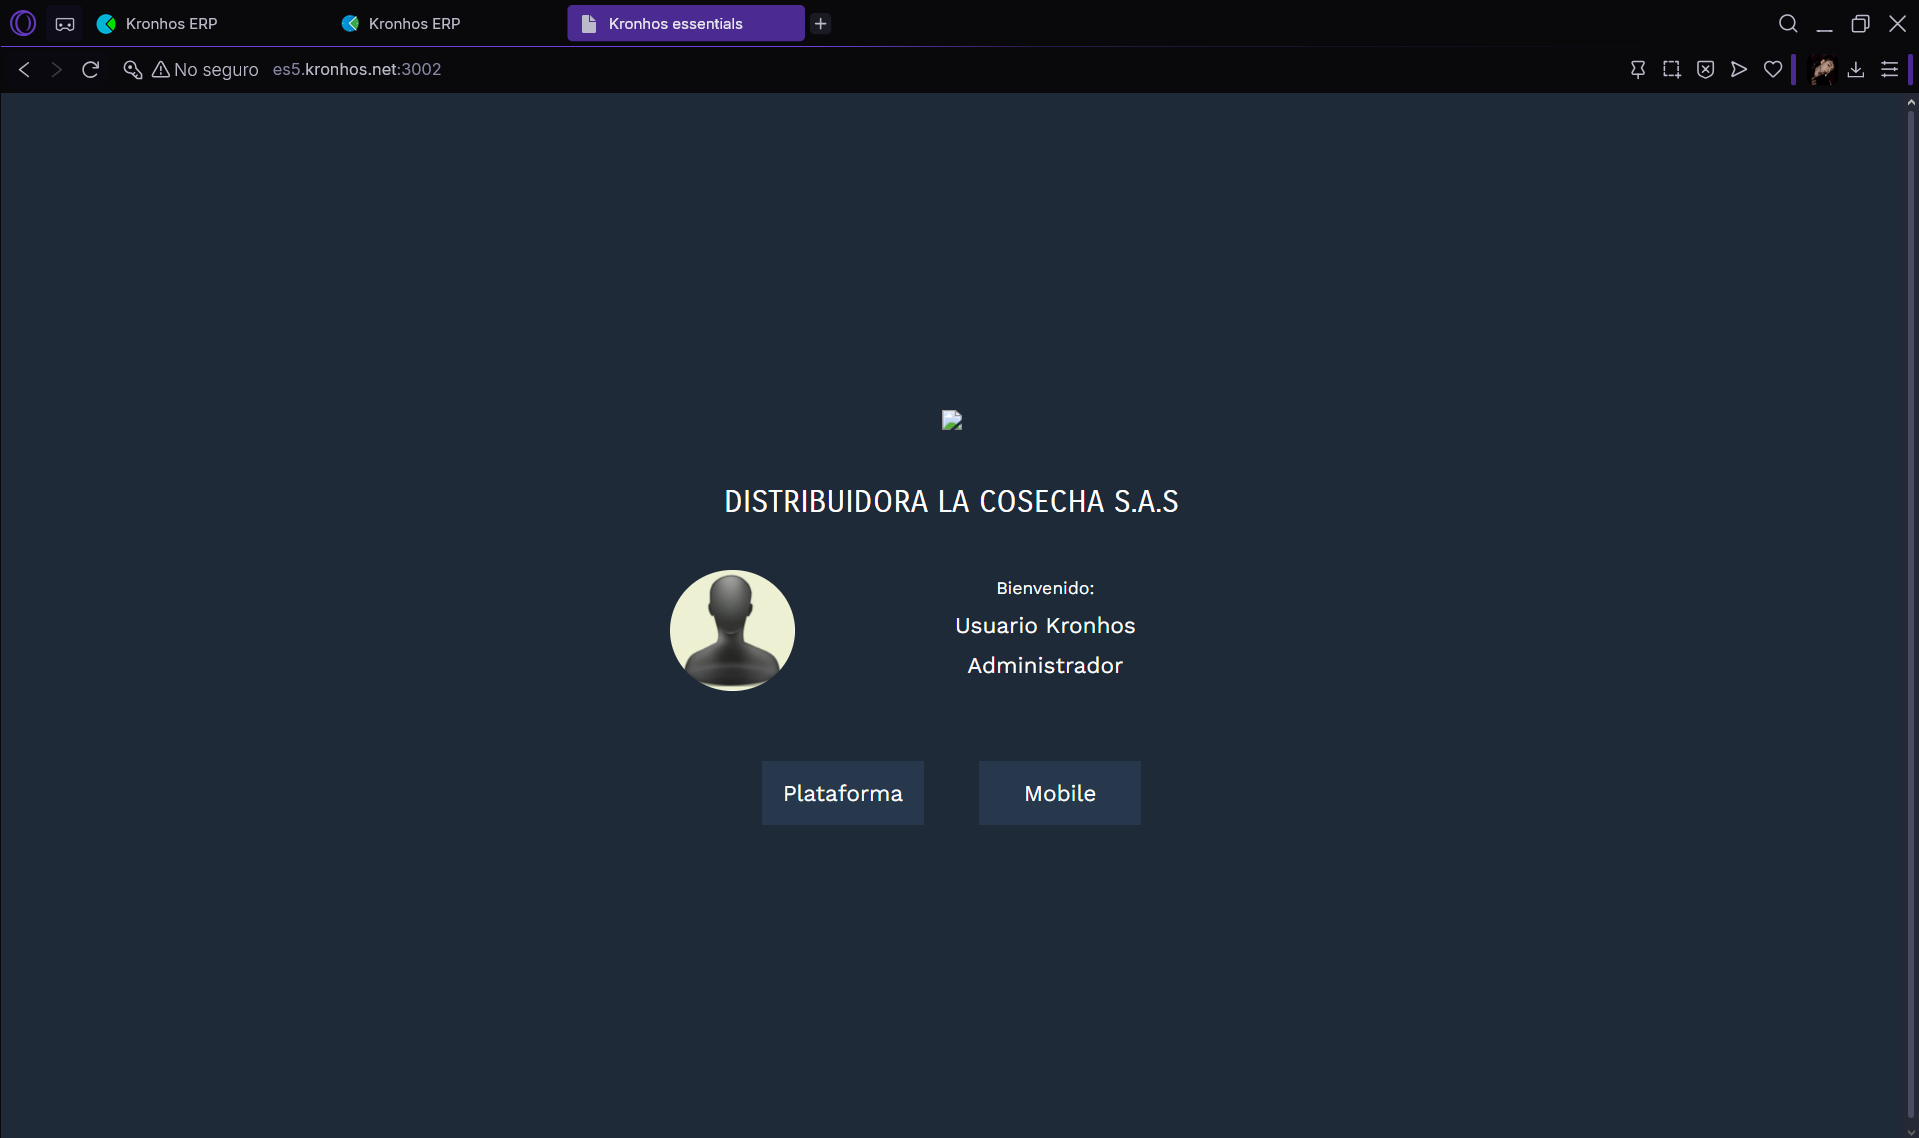
Task: Open the workspaces icon beside Opera logo
Action: pos(65,24)
